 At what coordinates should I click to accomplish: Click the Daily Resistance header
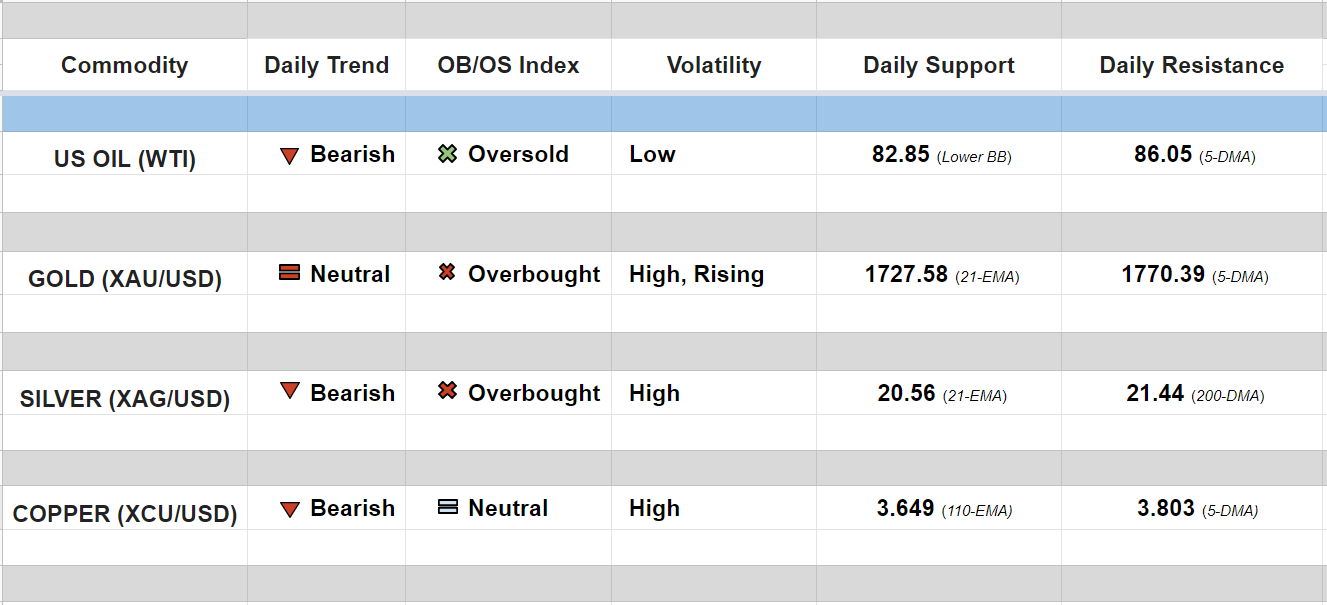(1191, 66)
